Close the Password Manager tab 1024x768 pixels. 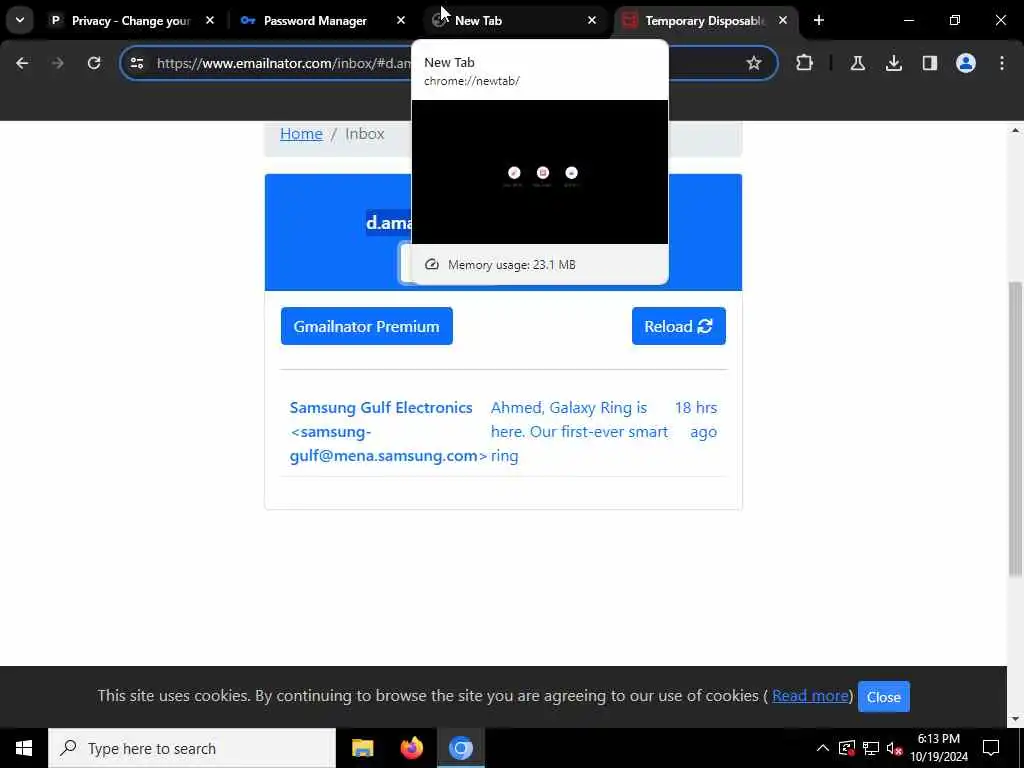click(401, 21)
